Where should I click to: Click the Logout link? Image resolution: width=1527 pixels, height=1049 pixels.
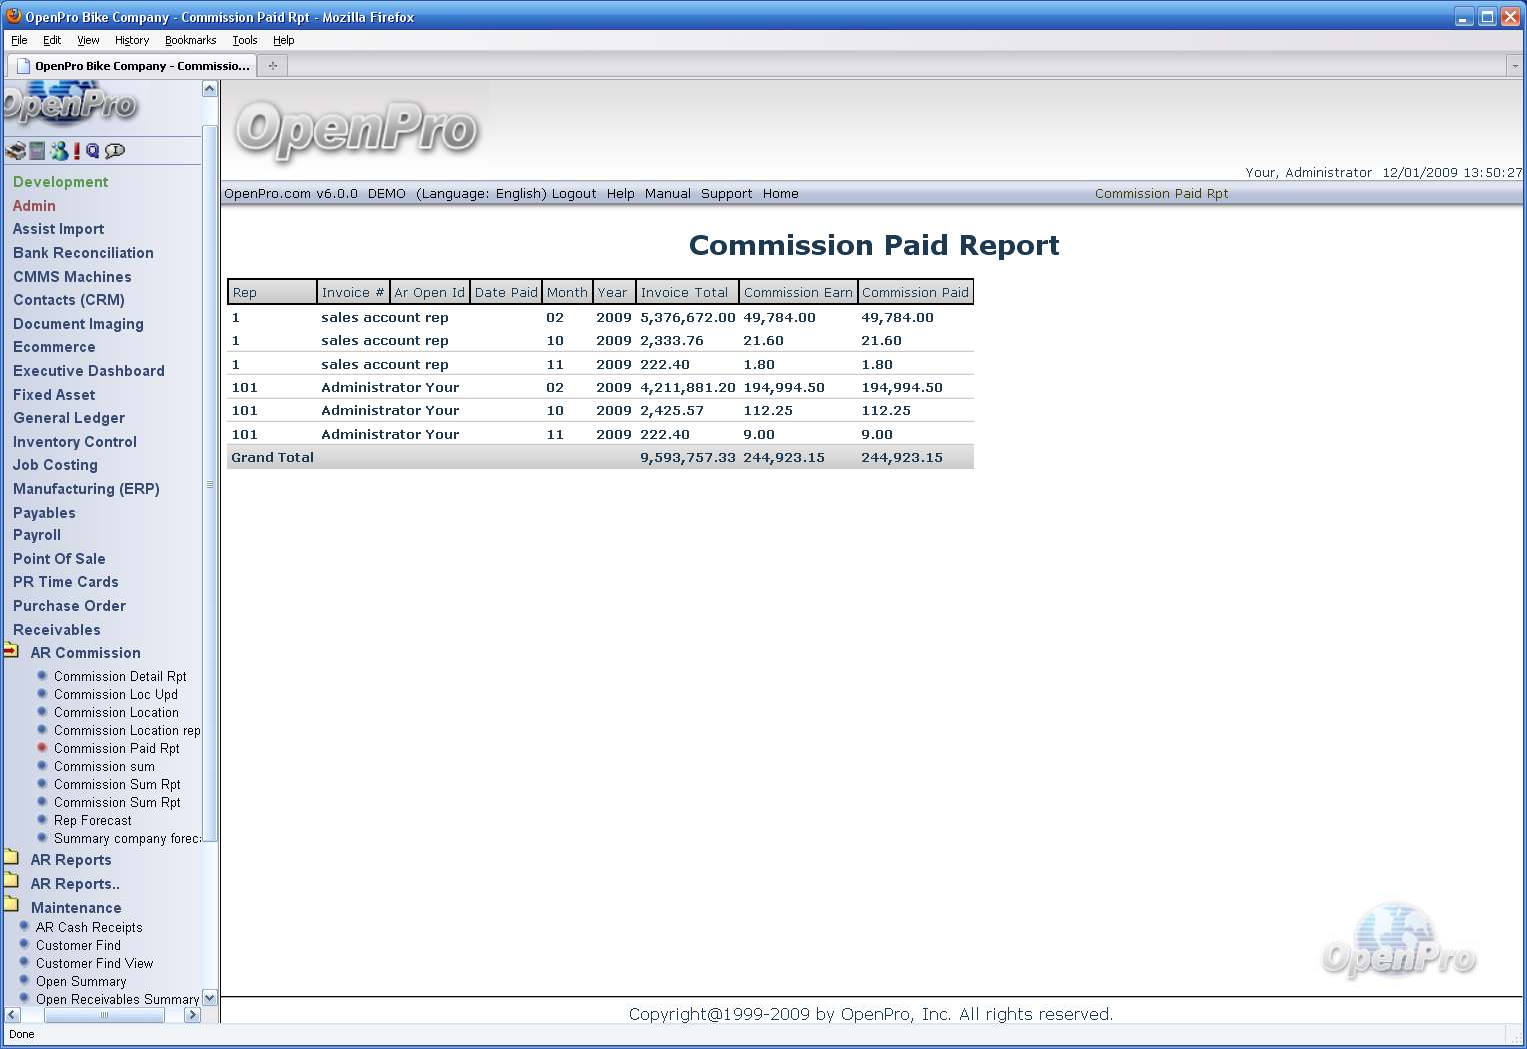[x=573, y=194]
